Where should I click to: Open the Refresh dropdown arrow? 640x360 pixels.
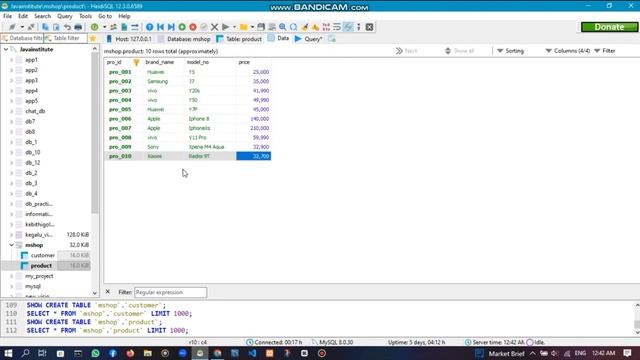[104, 27]
